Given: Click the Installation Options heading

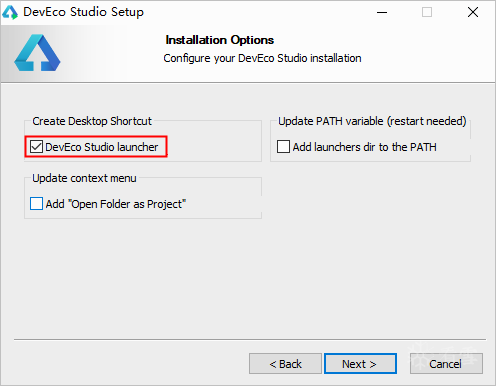Looking at the screenshot, I should click(x=220, y=40).
